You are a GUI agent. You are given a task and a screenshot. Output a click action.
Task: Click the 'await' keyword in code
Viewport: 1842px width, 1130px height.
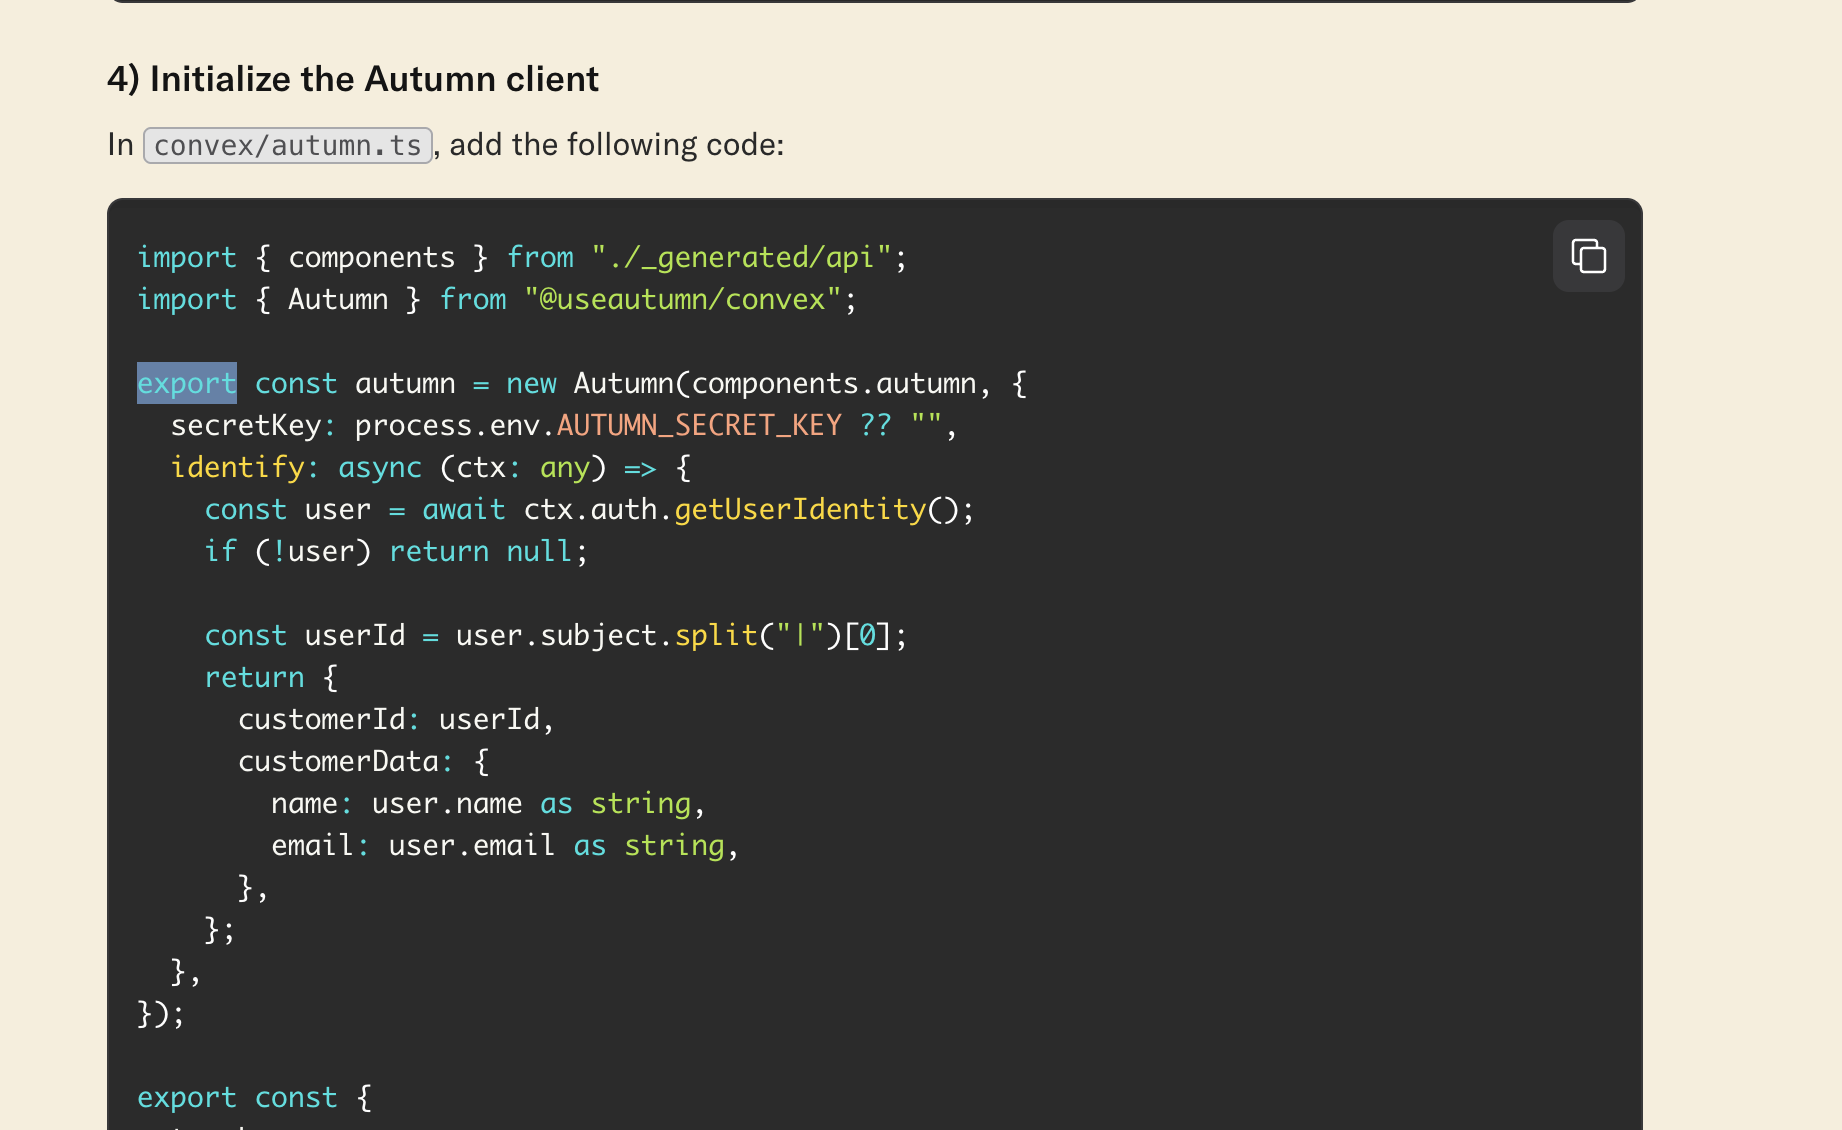point(464,509)
